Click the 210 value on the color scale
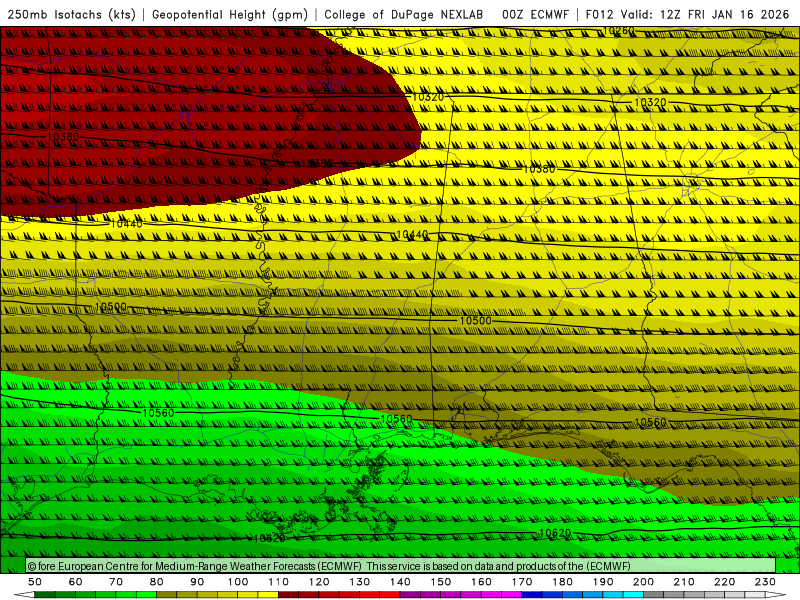Screen dimensions: 800x600 pyautogui.click(x=684, y=582)
